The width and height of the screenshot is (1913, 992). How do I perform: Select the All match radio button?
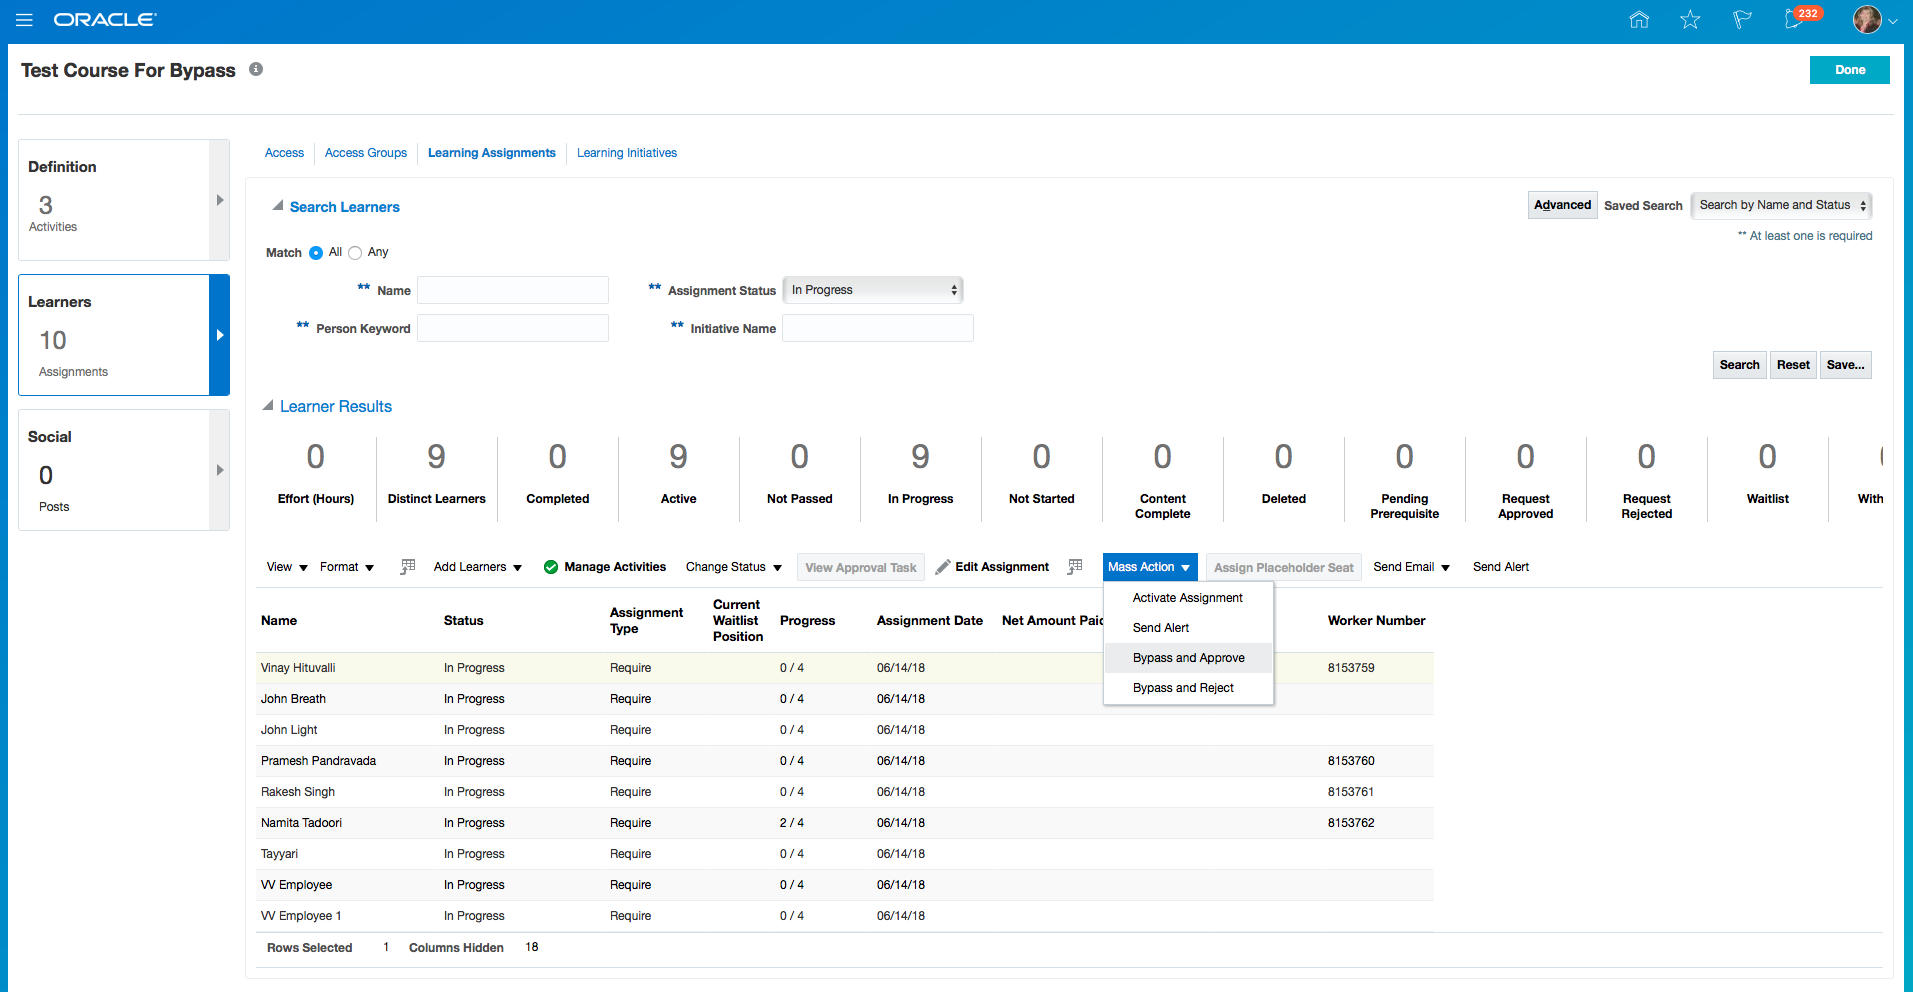tap(316, 253)
